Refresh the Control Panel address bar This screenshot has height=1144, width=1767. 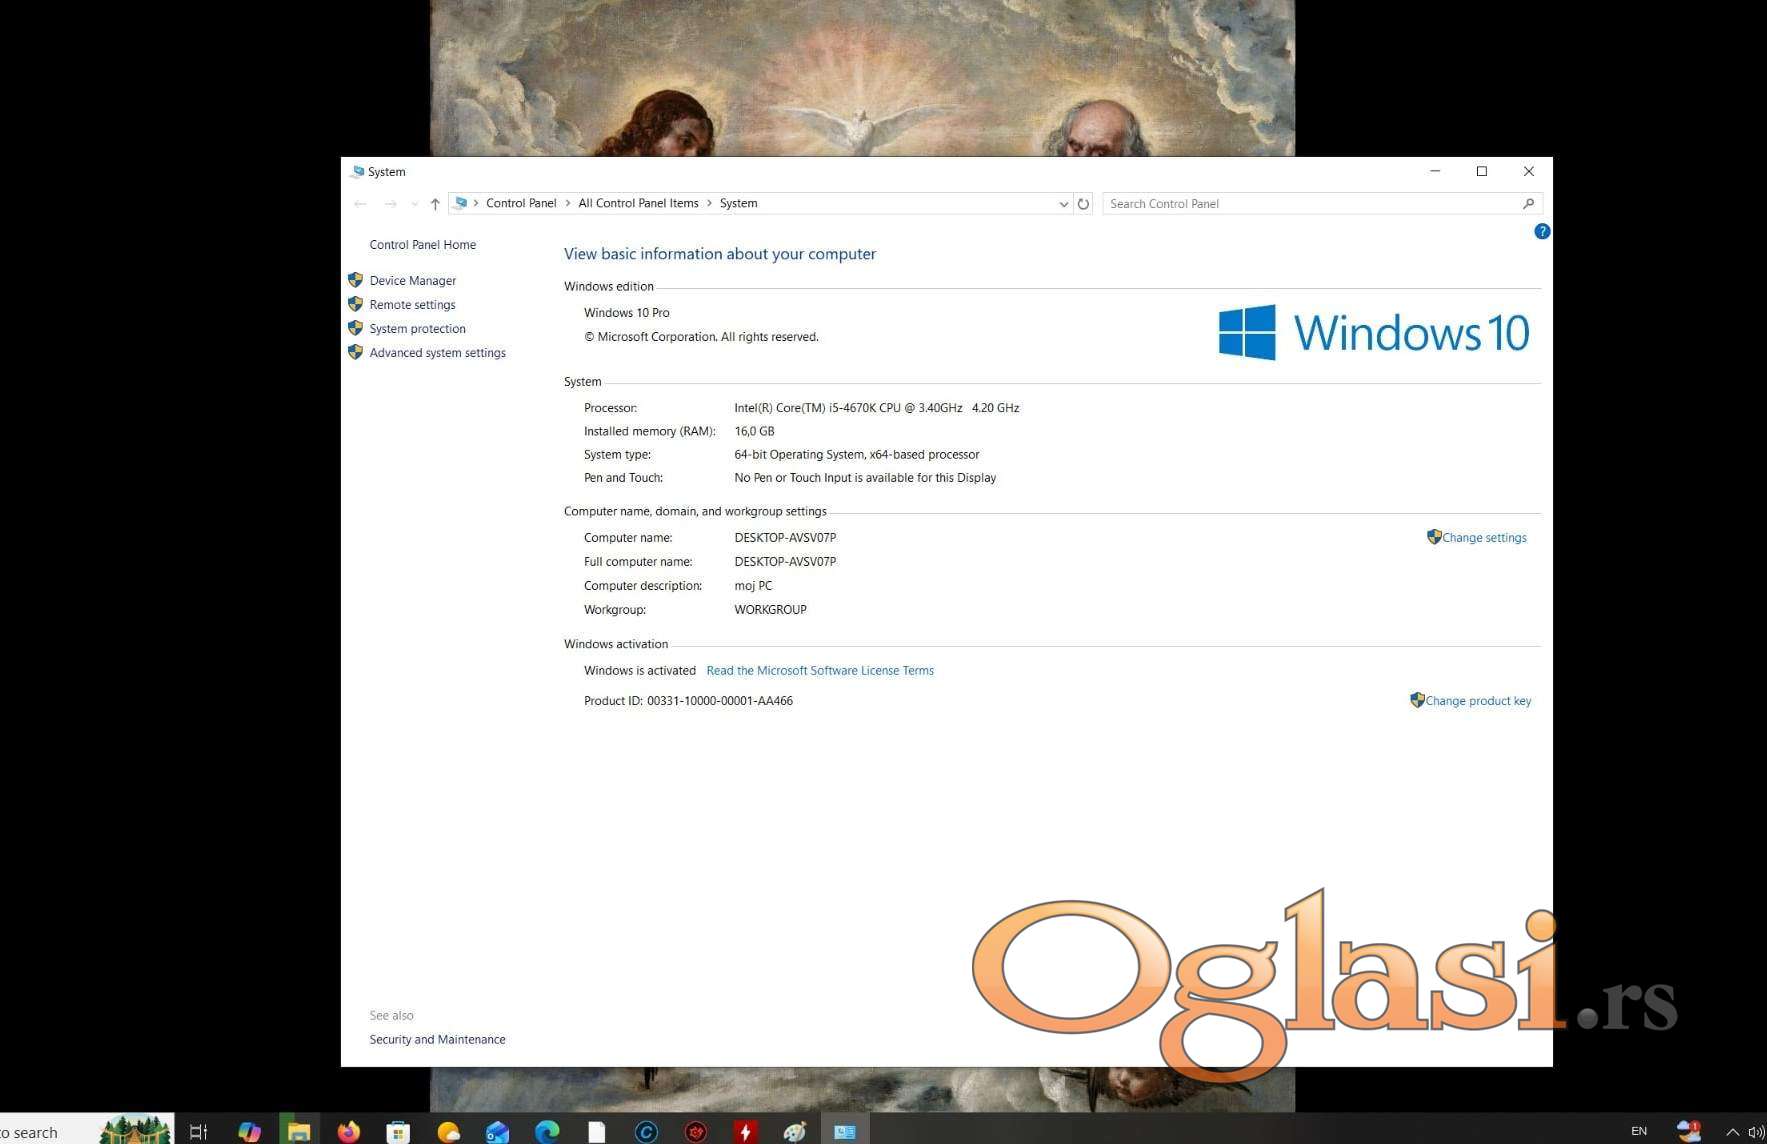coord(1083,204)
